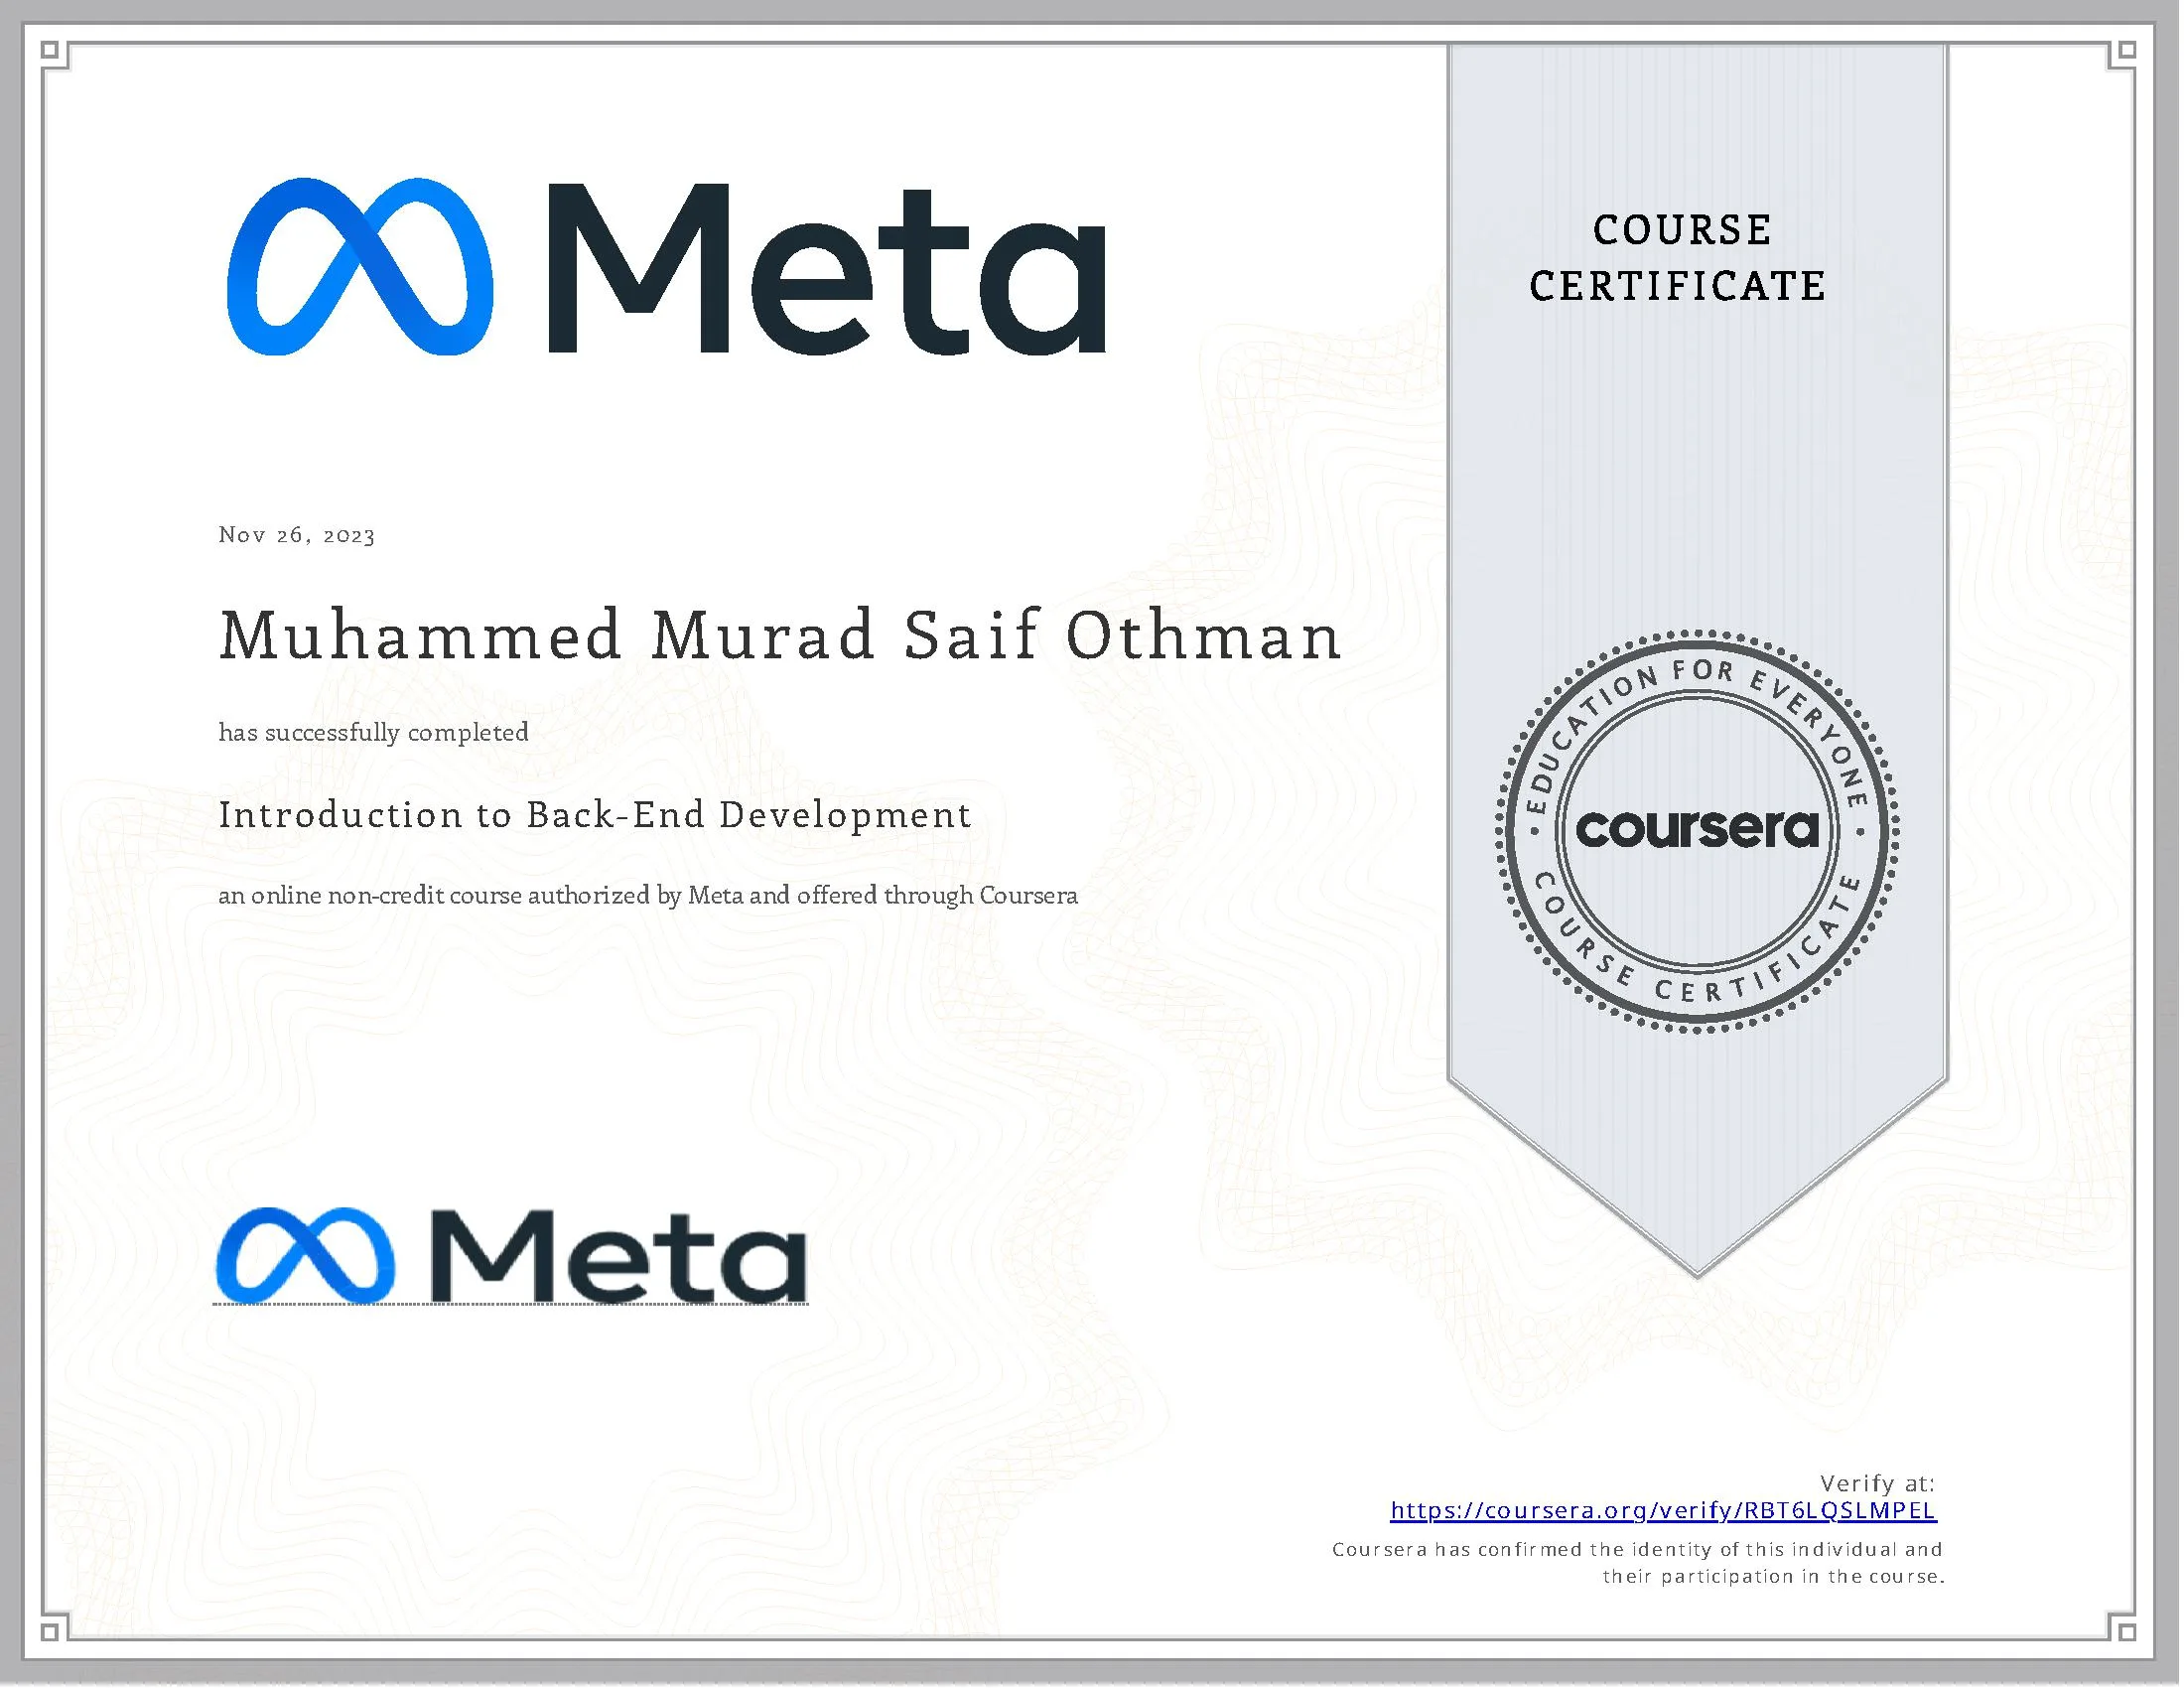This screenshot has width=2184, height=1688.
Task: Click the large Meta logo at top
Action: click(x=667, y=267)
